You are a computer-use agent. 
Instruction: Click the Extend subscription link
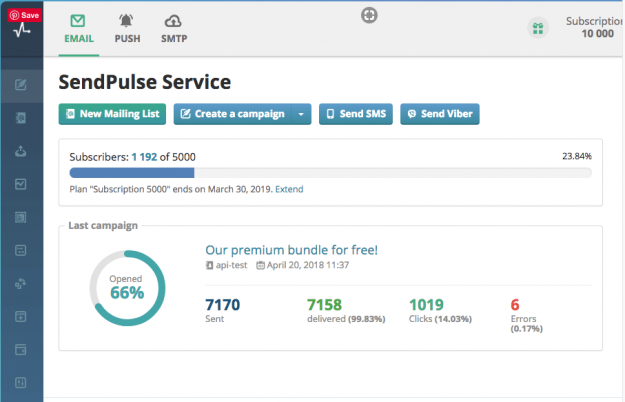[289, 189]
